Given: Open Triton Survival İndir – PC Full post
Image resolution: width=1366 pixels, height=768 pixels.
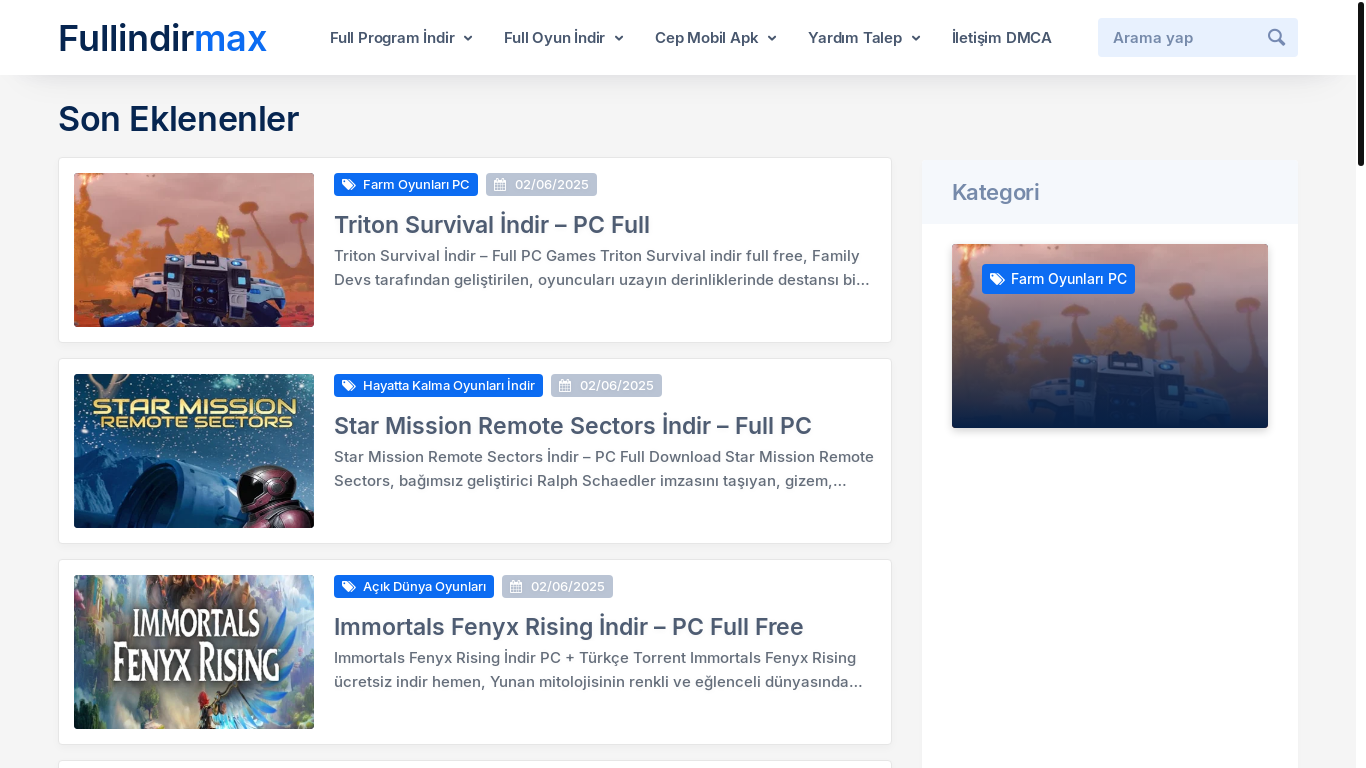Looking at the screenshot, I should [x=492, y=224].
